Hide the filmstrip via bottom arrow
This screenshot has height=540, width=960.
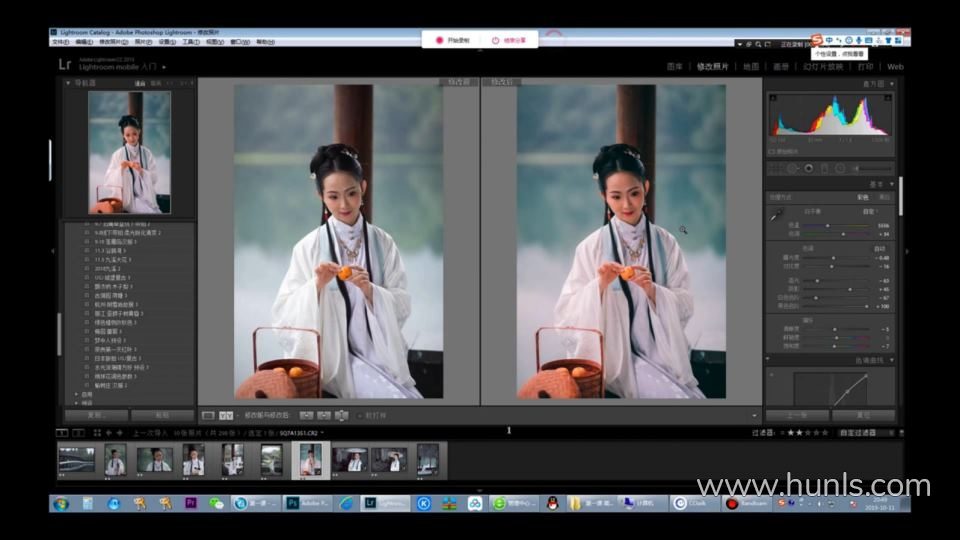click(x=479, y=490)
